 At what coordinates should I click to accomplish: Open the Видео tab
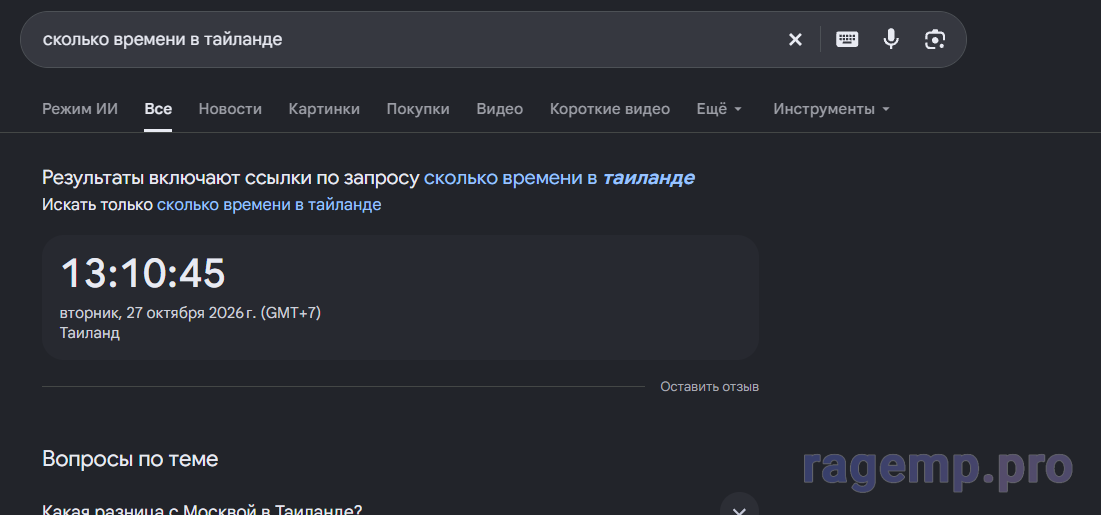[500, 109]
